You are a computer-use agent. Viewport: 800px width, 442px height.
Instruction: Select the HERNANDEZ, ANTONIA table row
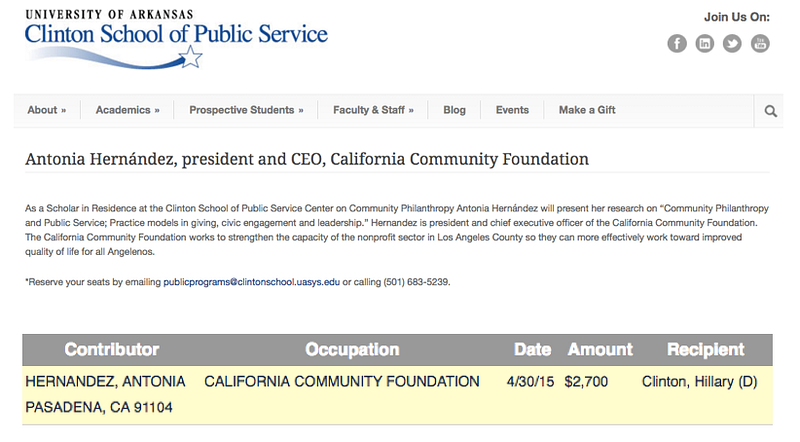click(397, 395)
